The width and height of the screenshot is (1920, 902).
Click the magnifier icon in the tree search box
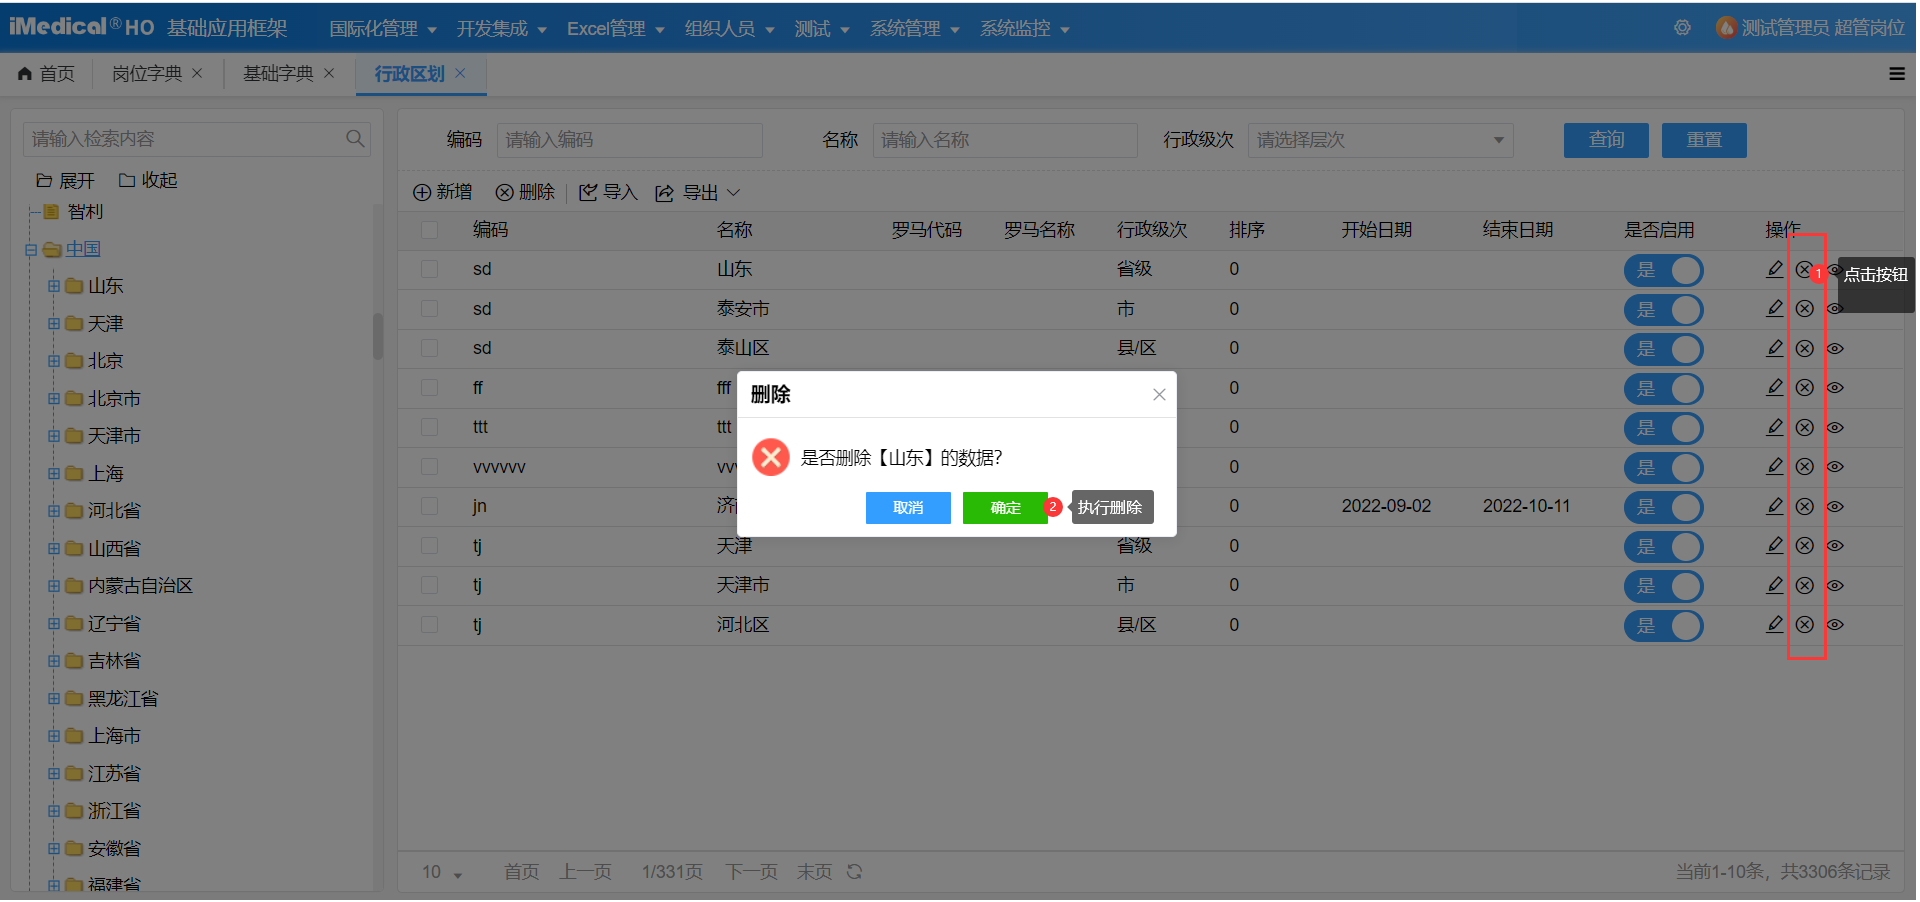pos(355,139)
